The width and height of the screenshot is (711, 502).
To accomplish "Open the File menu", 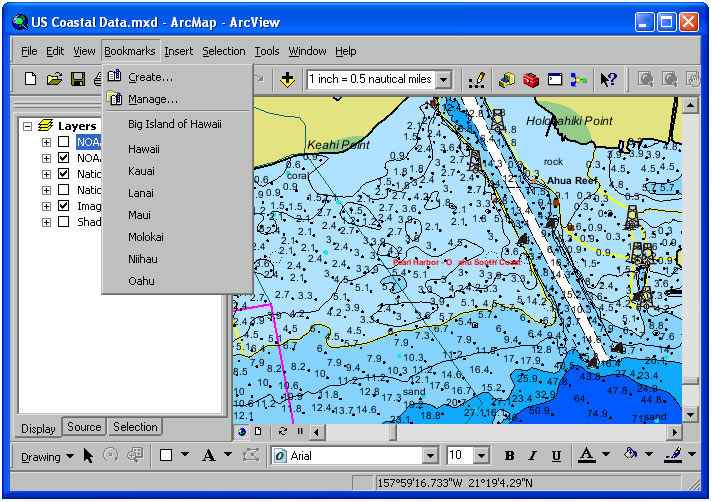I will (29, 51).
